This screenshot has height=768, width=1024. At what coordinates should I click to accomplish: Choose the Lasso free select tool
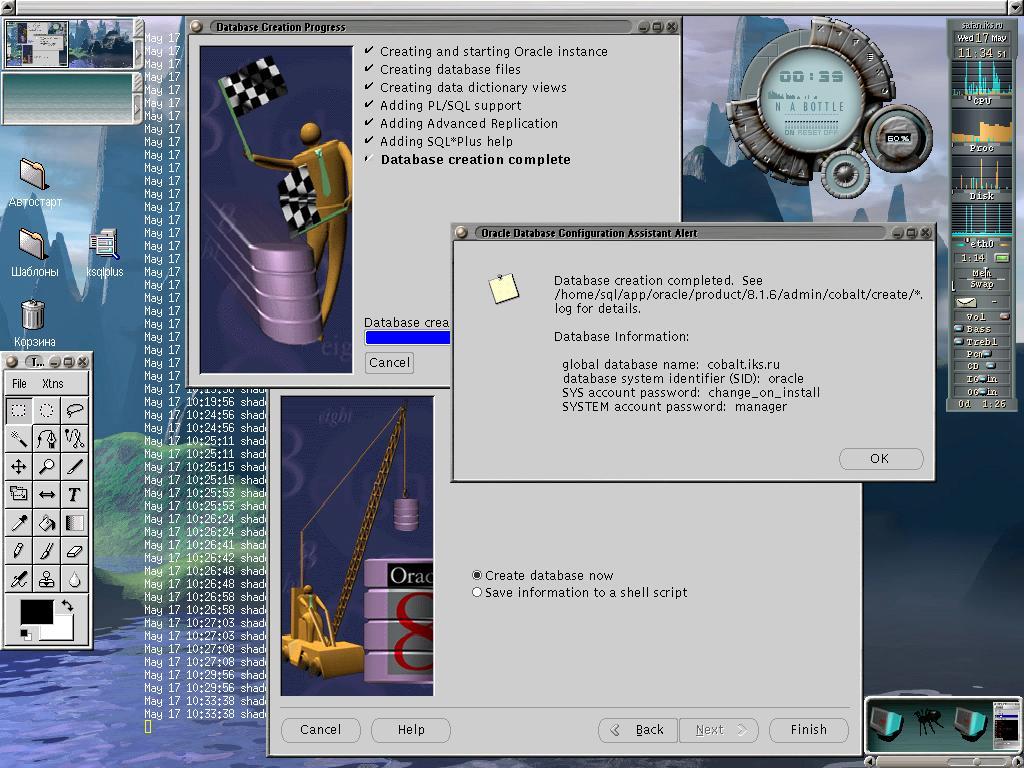[74, 410]
